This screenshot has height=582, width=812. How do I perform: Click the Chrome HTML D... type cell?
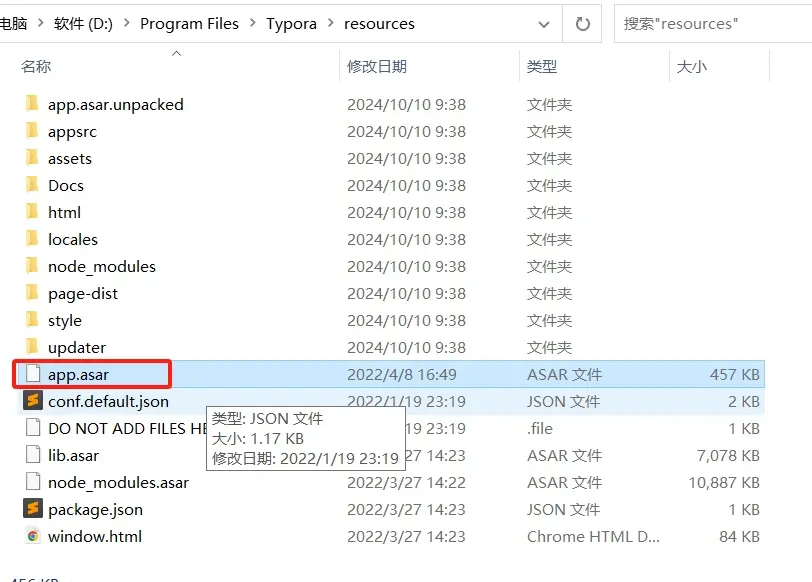point(593,536)
